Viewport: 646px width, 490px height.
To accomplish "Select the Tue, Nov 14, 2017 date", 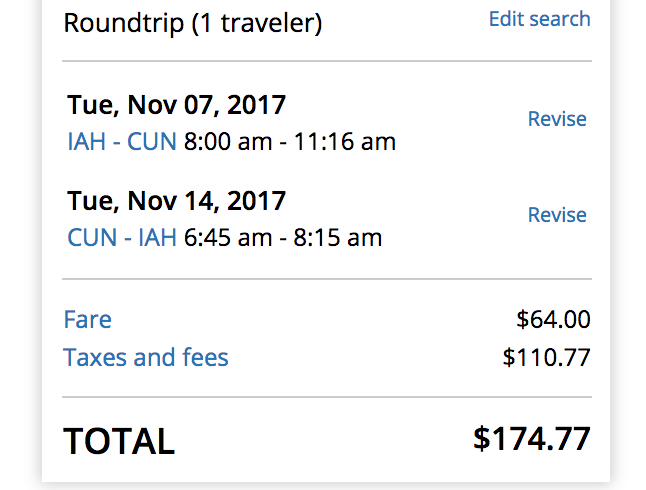I will pos(176,201).
